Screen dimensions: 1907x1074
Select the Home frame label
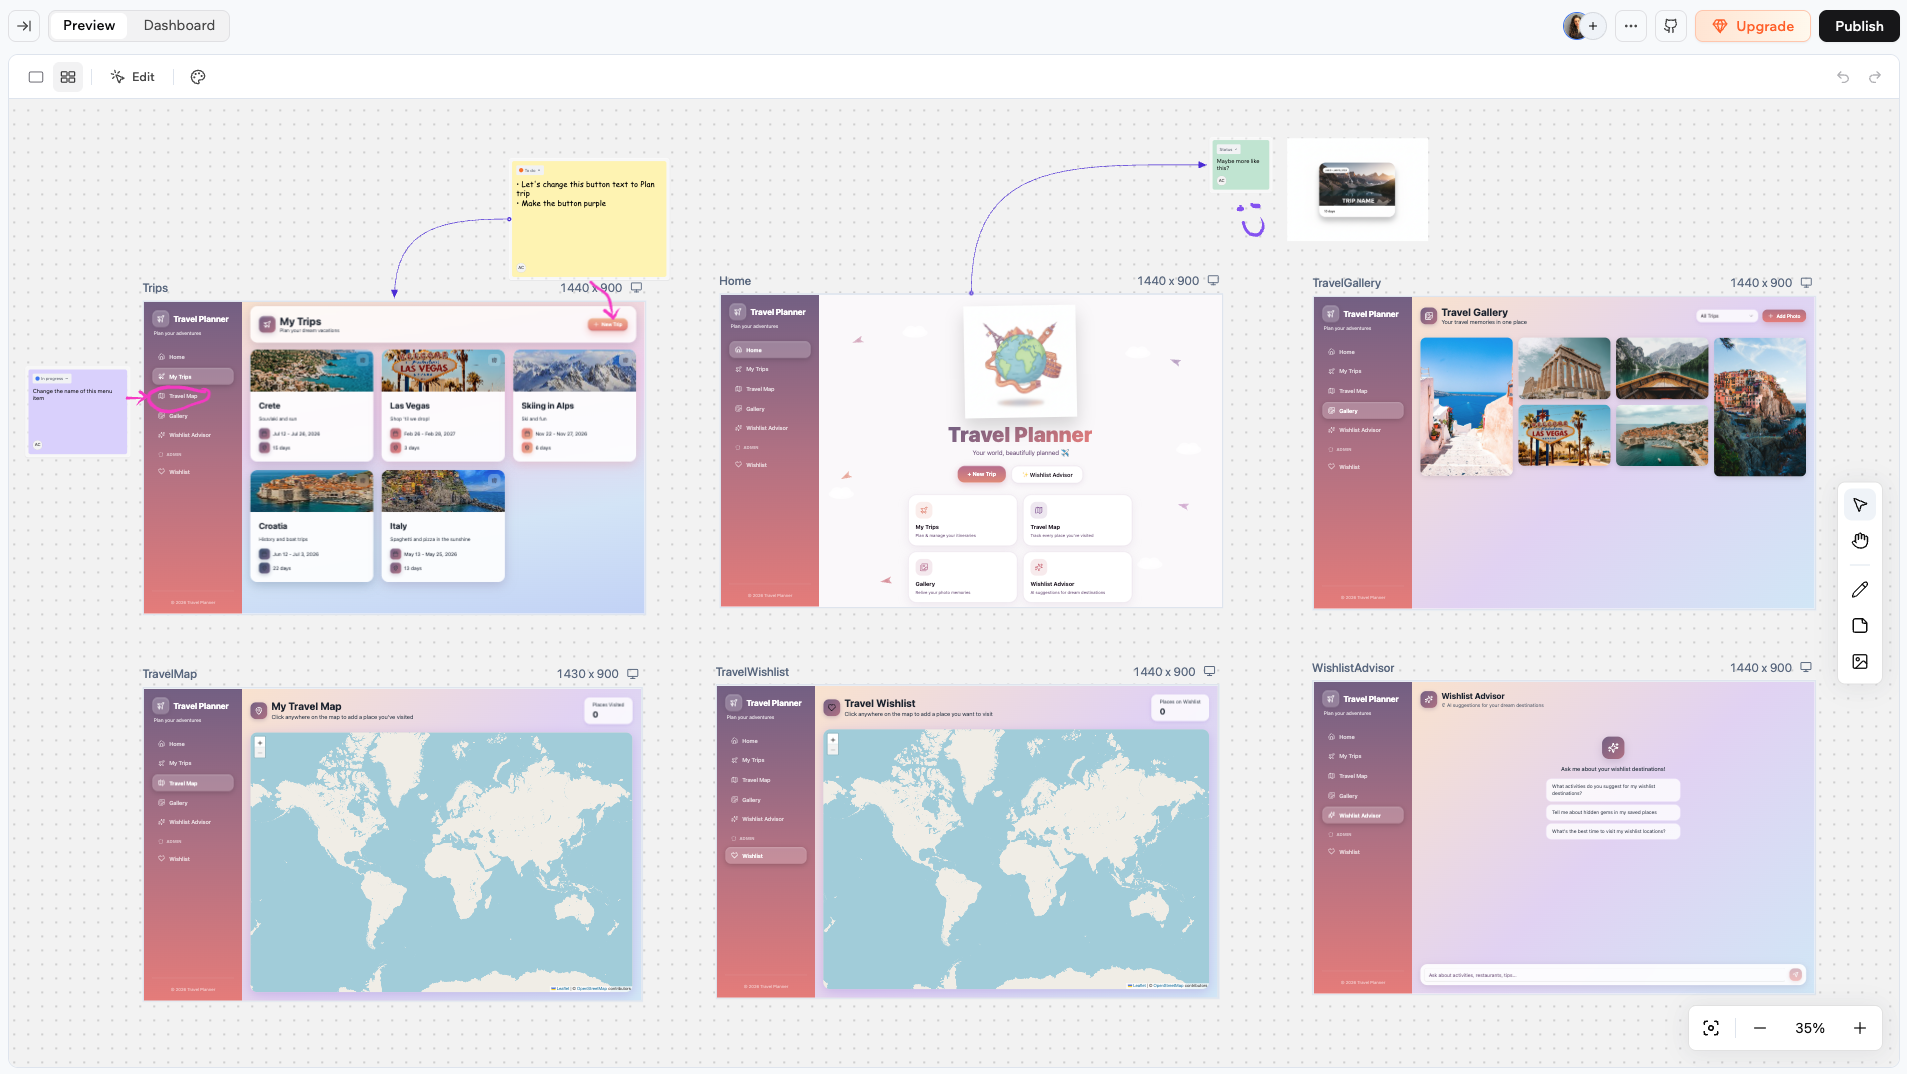tap(735, 281)
